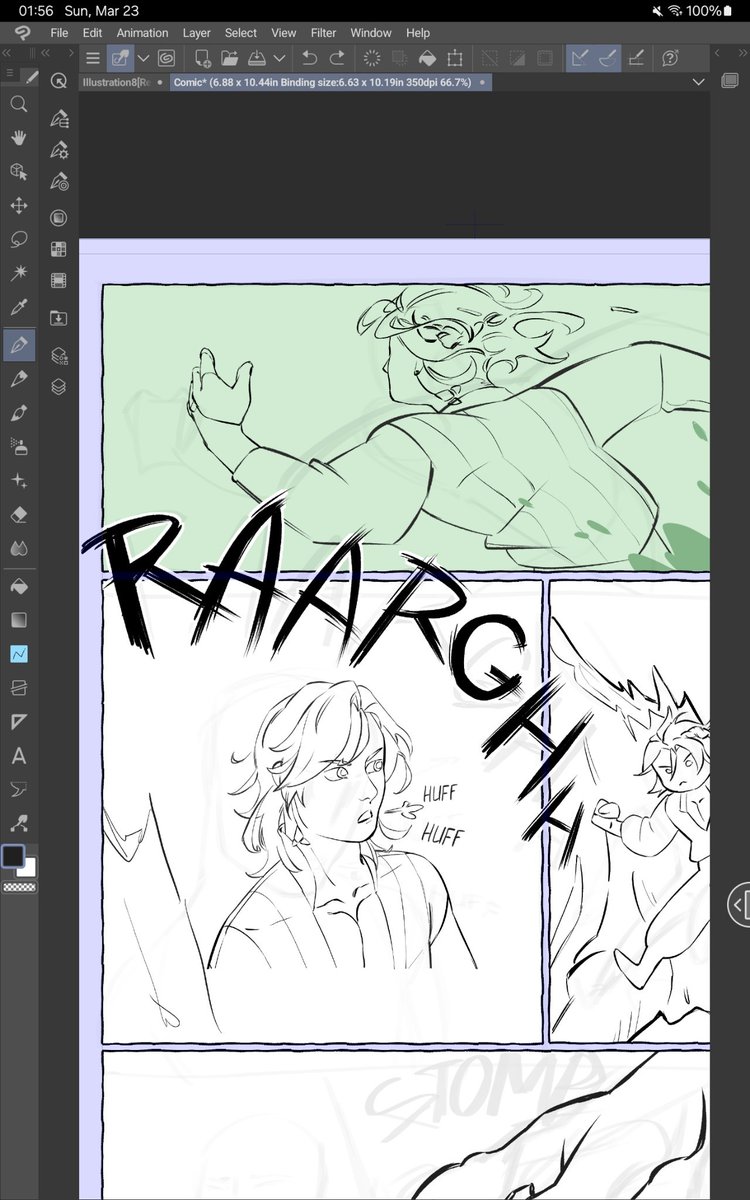Open the File menu
Screen dimensions: 750x1200
59,33
